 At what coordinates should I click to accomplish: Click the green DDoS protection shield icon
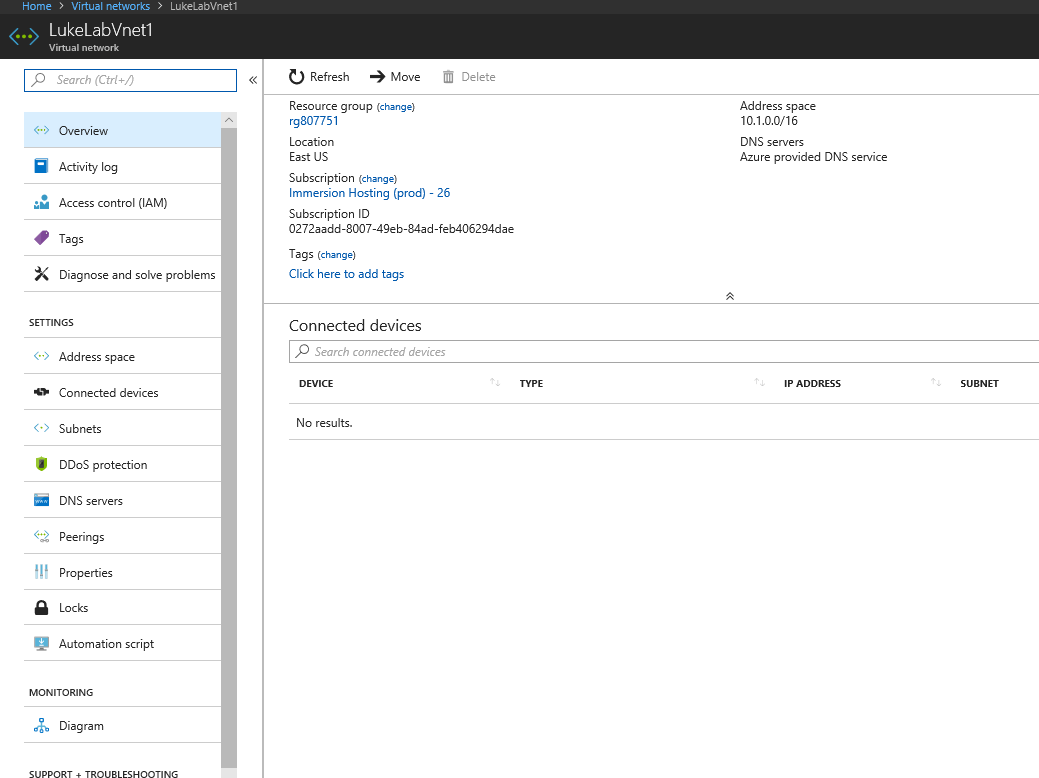41,464
